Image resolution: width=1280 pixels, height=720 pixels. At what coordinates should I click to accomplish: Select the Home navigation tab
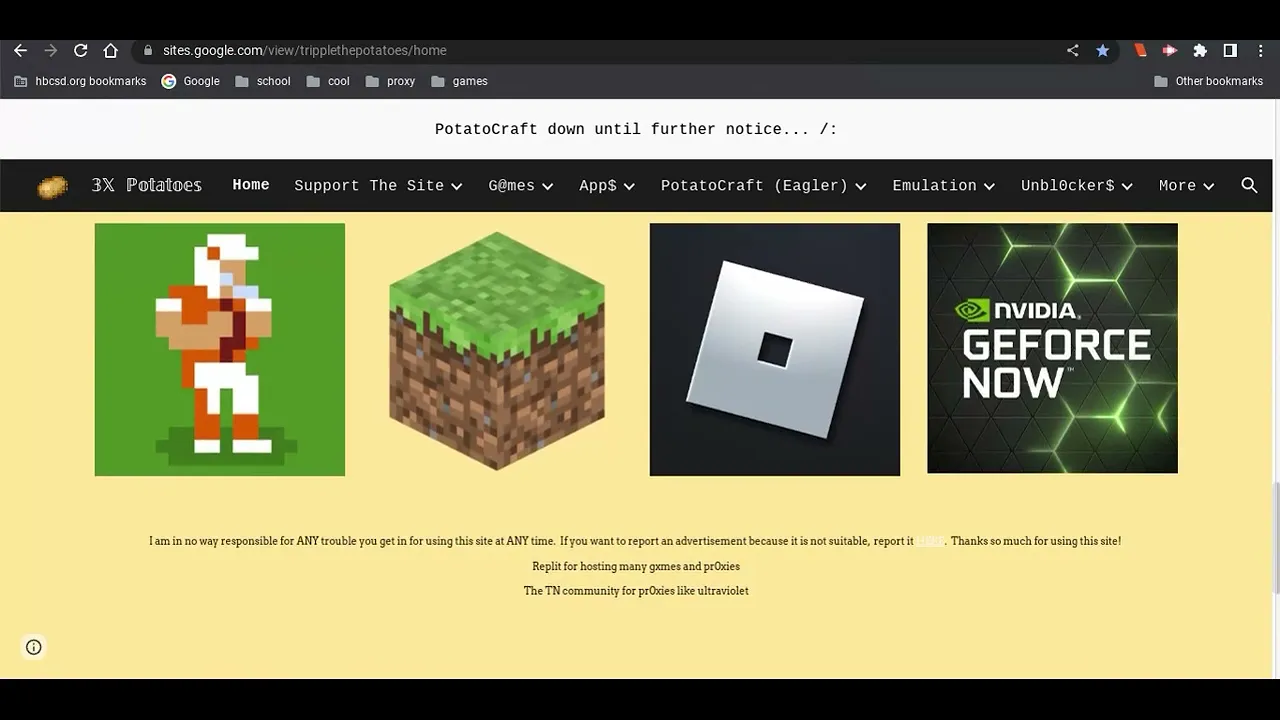click(251, 185)
